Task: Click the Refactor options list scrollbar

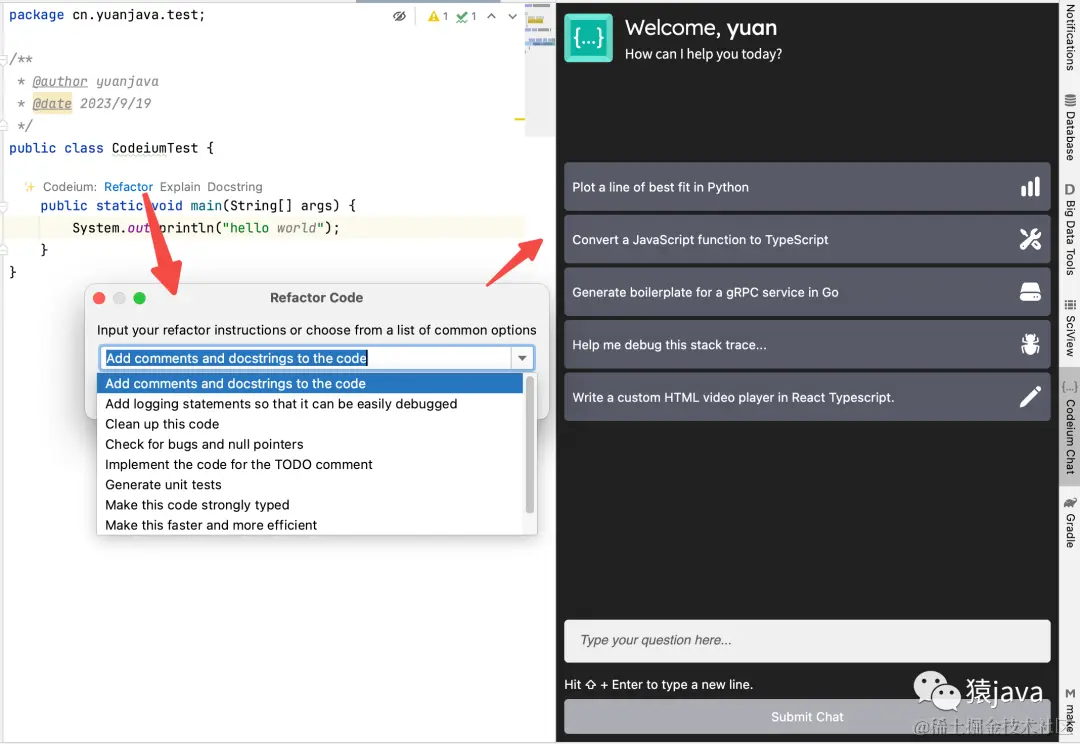Action: tap(530, 443)
